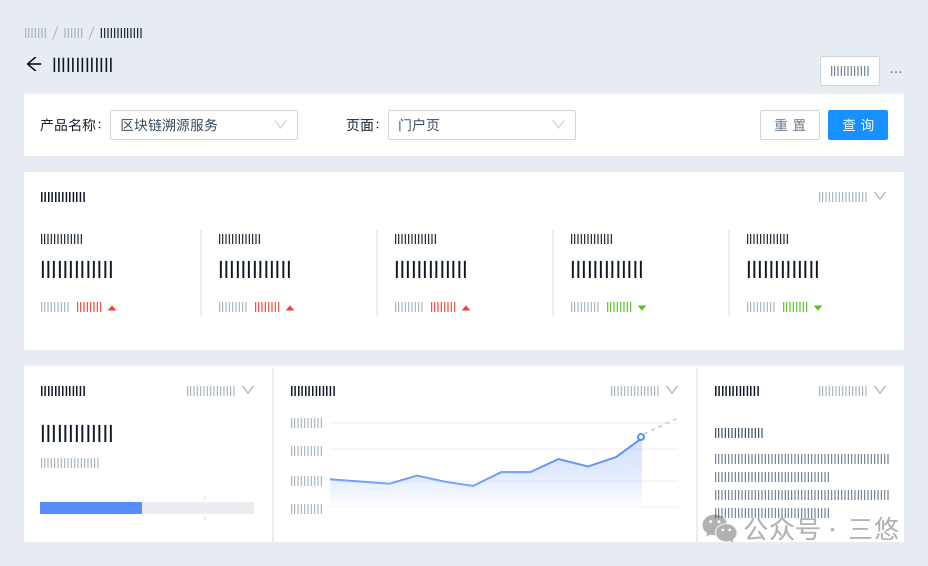Click the dashed forecast segment of the chart line
The height and width of the screenshot is (566, 928).
tap(659, 427)
